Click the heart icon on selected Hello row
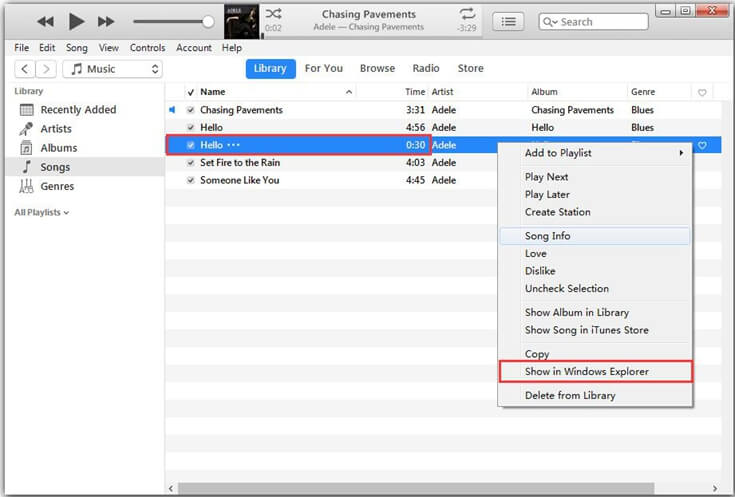The image size is (735, 497). point(702,145)
